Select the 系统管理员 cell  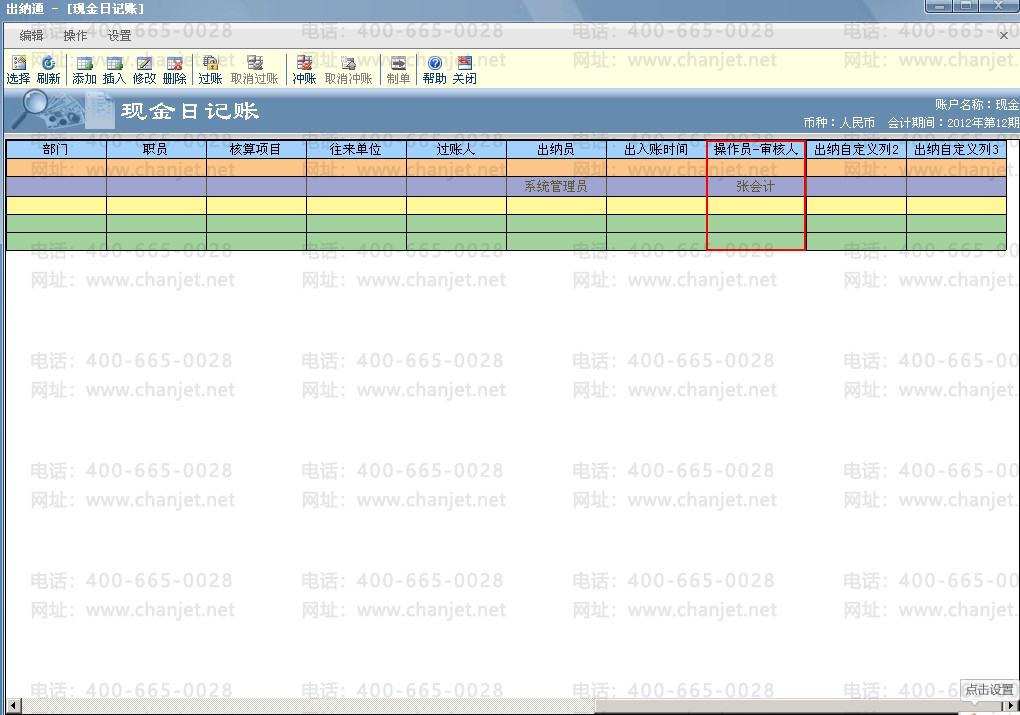coord(556,187)
